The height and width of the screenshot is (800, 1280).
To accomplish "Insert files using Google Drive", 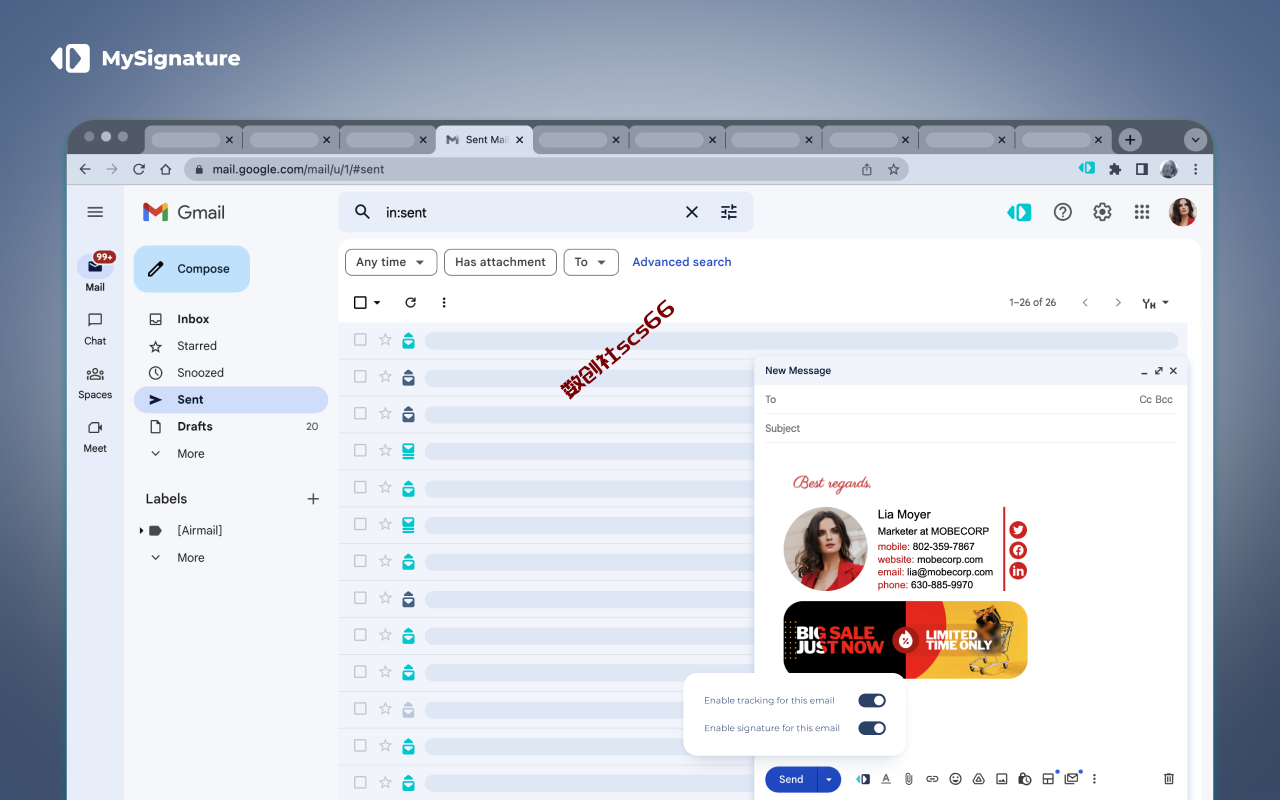I will pyautogui.click(x=979, y=779).
